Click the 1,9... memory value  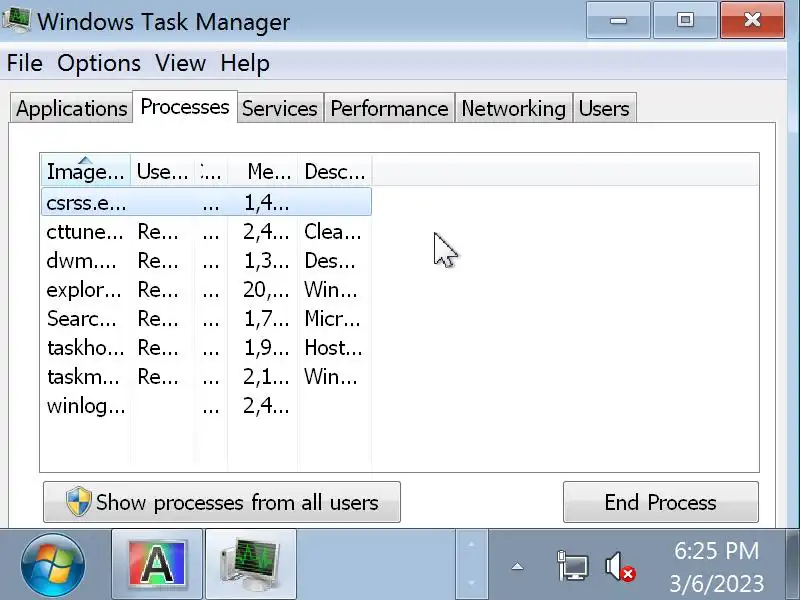tap(266, 348)
